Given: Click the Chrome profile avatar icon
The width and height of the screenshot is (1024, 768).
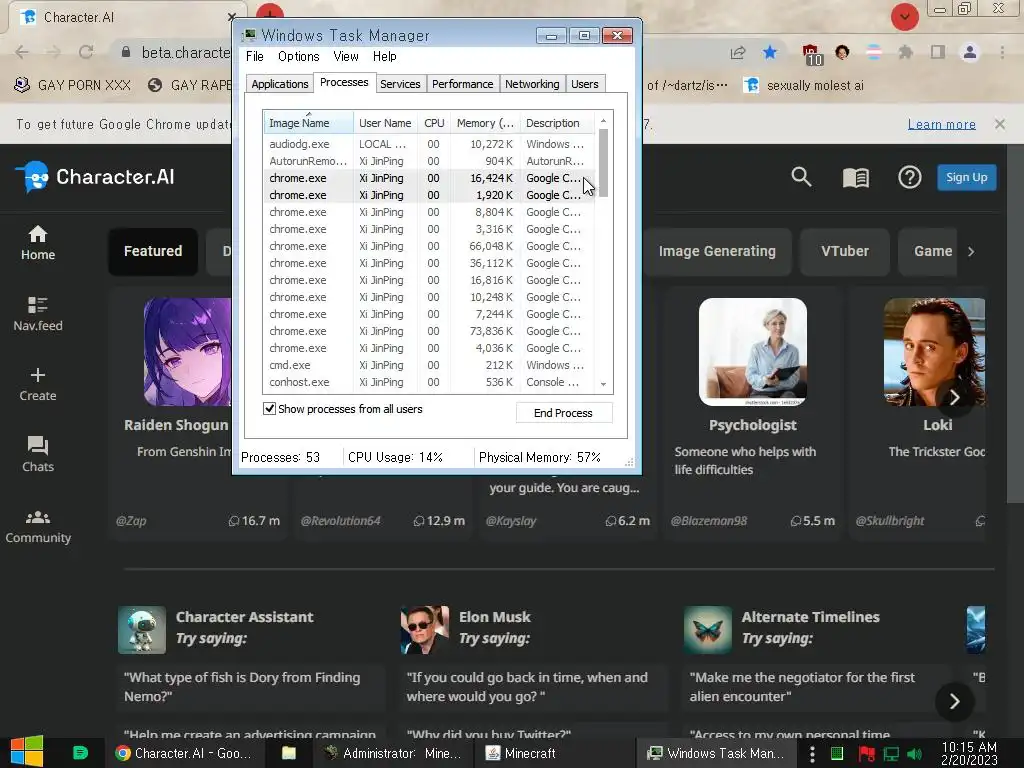Looking at the screenshot, I should point(970,52).
